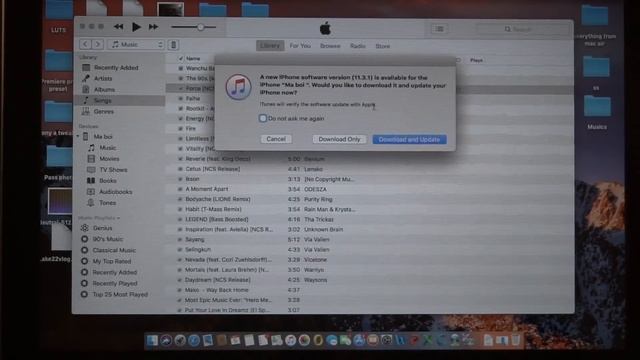Toggle checkbox for the Ibson song
The image size is (640, 360).
180,179
